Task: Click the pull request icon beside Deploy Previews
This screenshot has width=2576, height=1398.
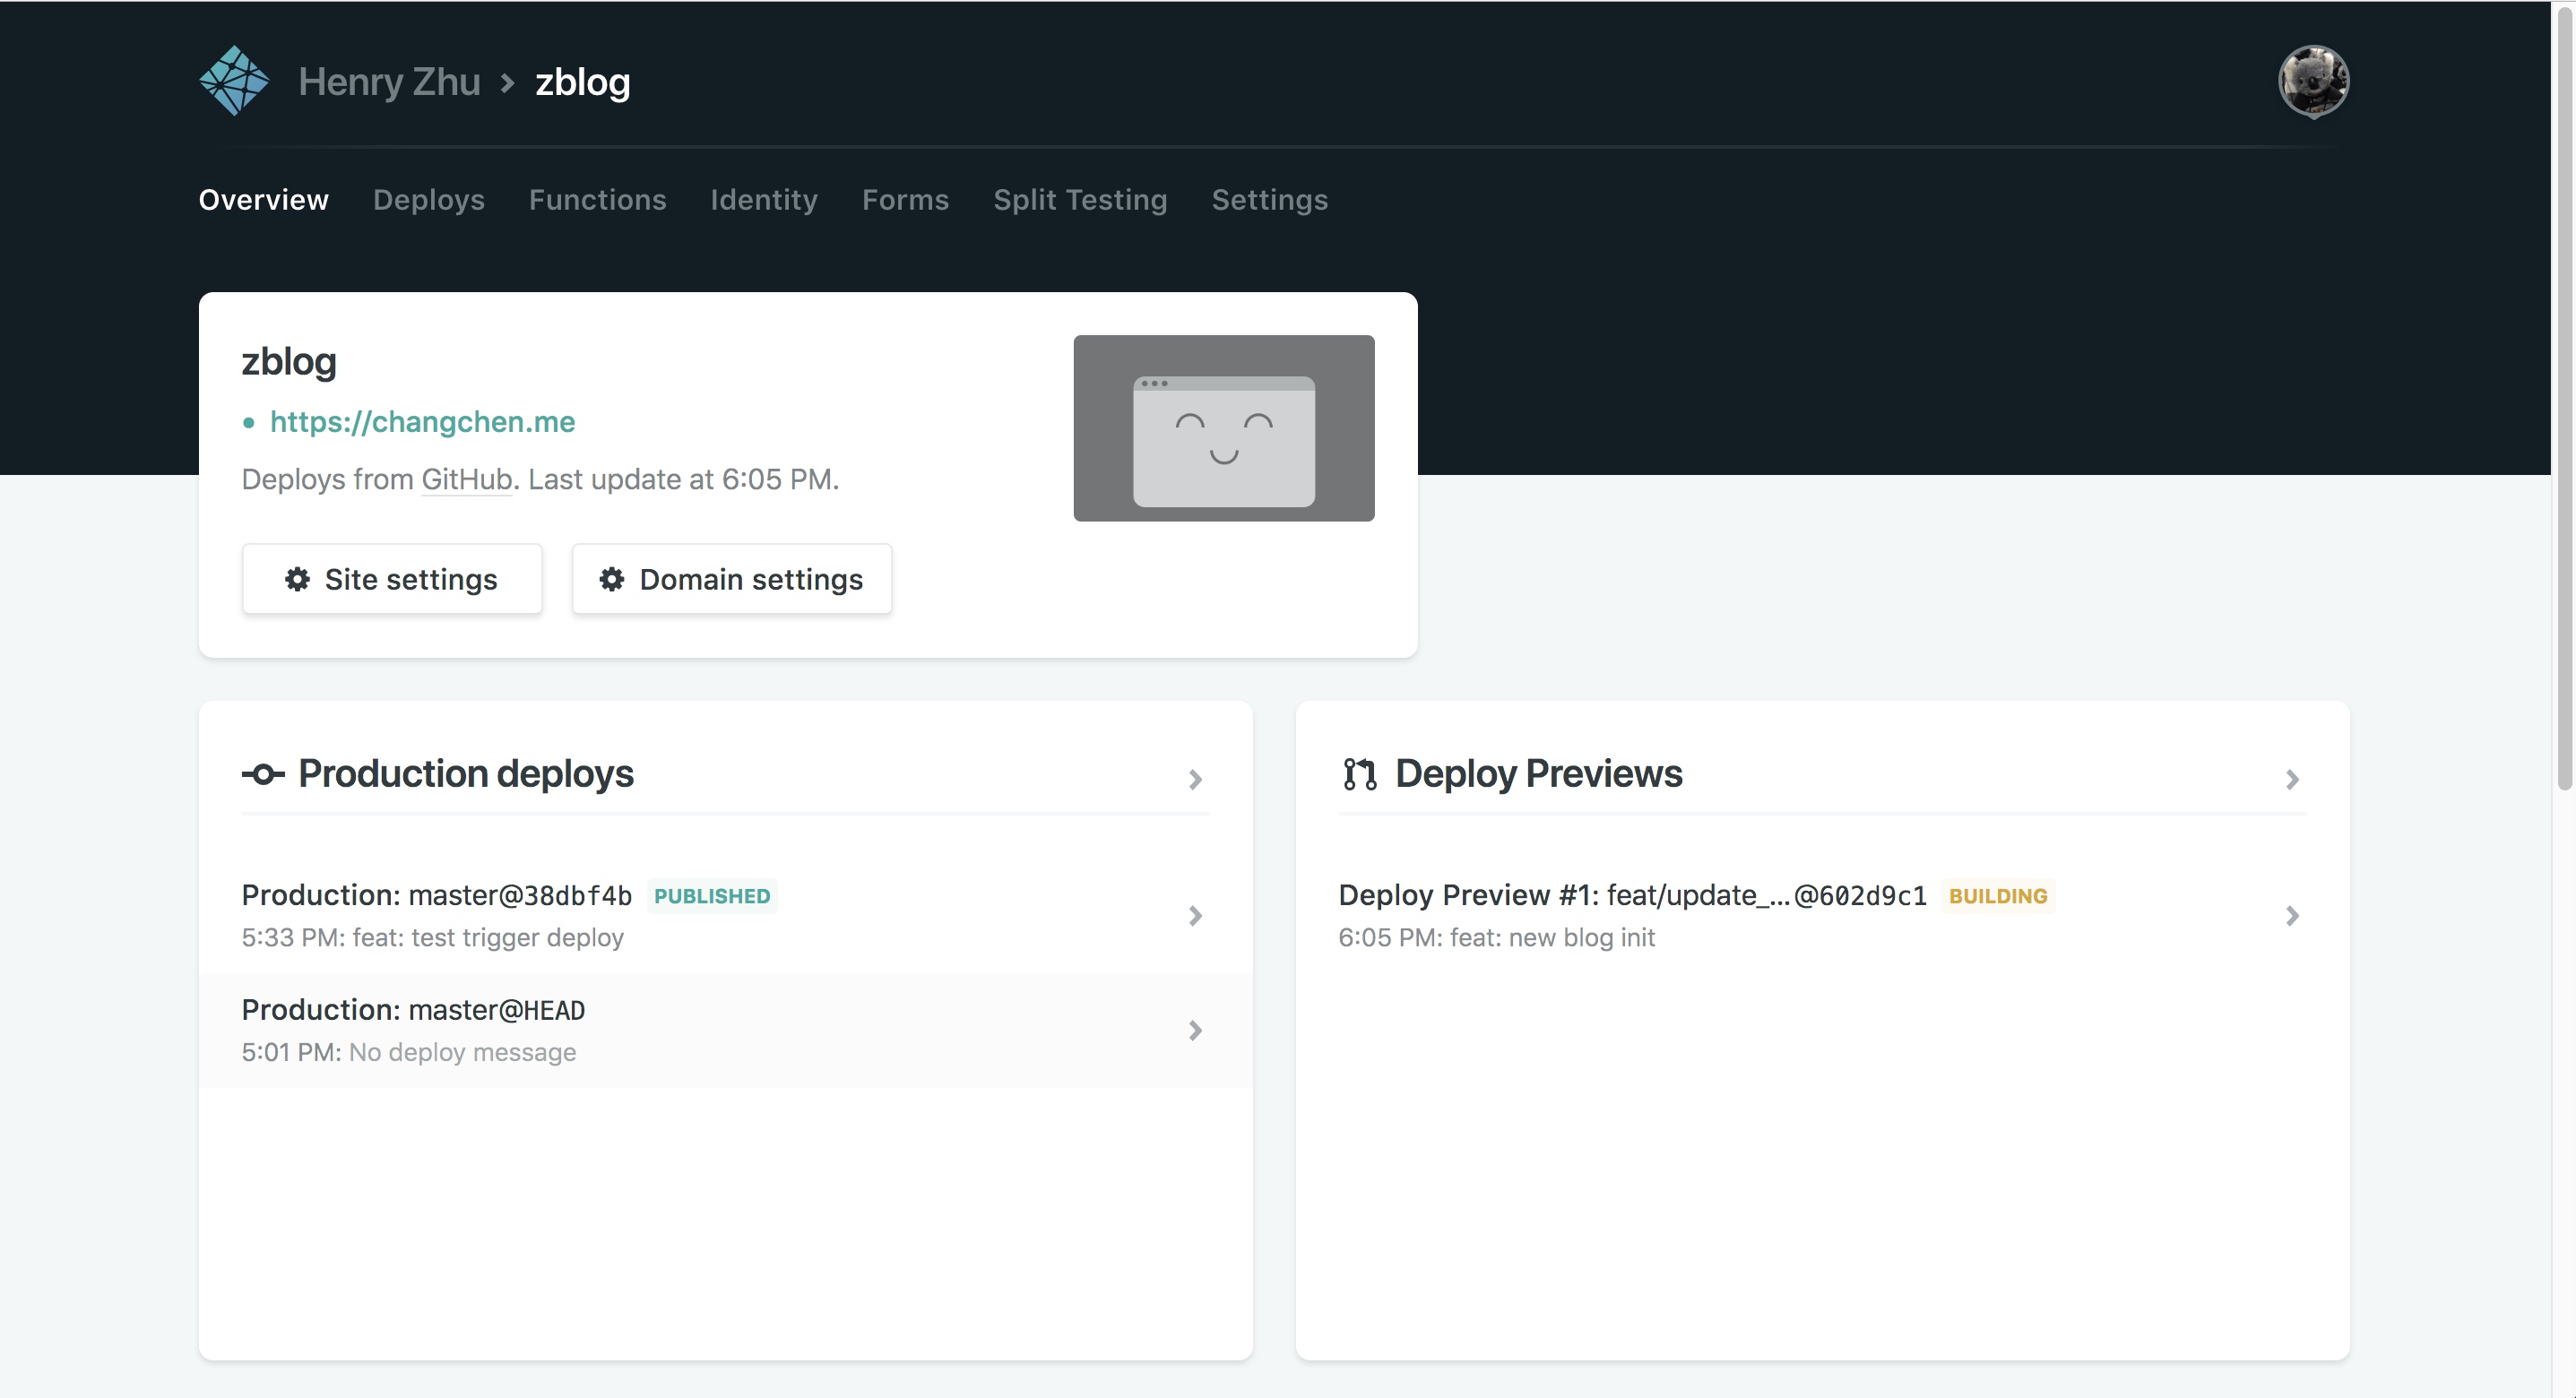Action: coord(1359,774)
